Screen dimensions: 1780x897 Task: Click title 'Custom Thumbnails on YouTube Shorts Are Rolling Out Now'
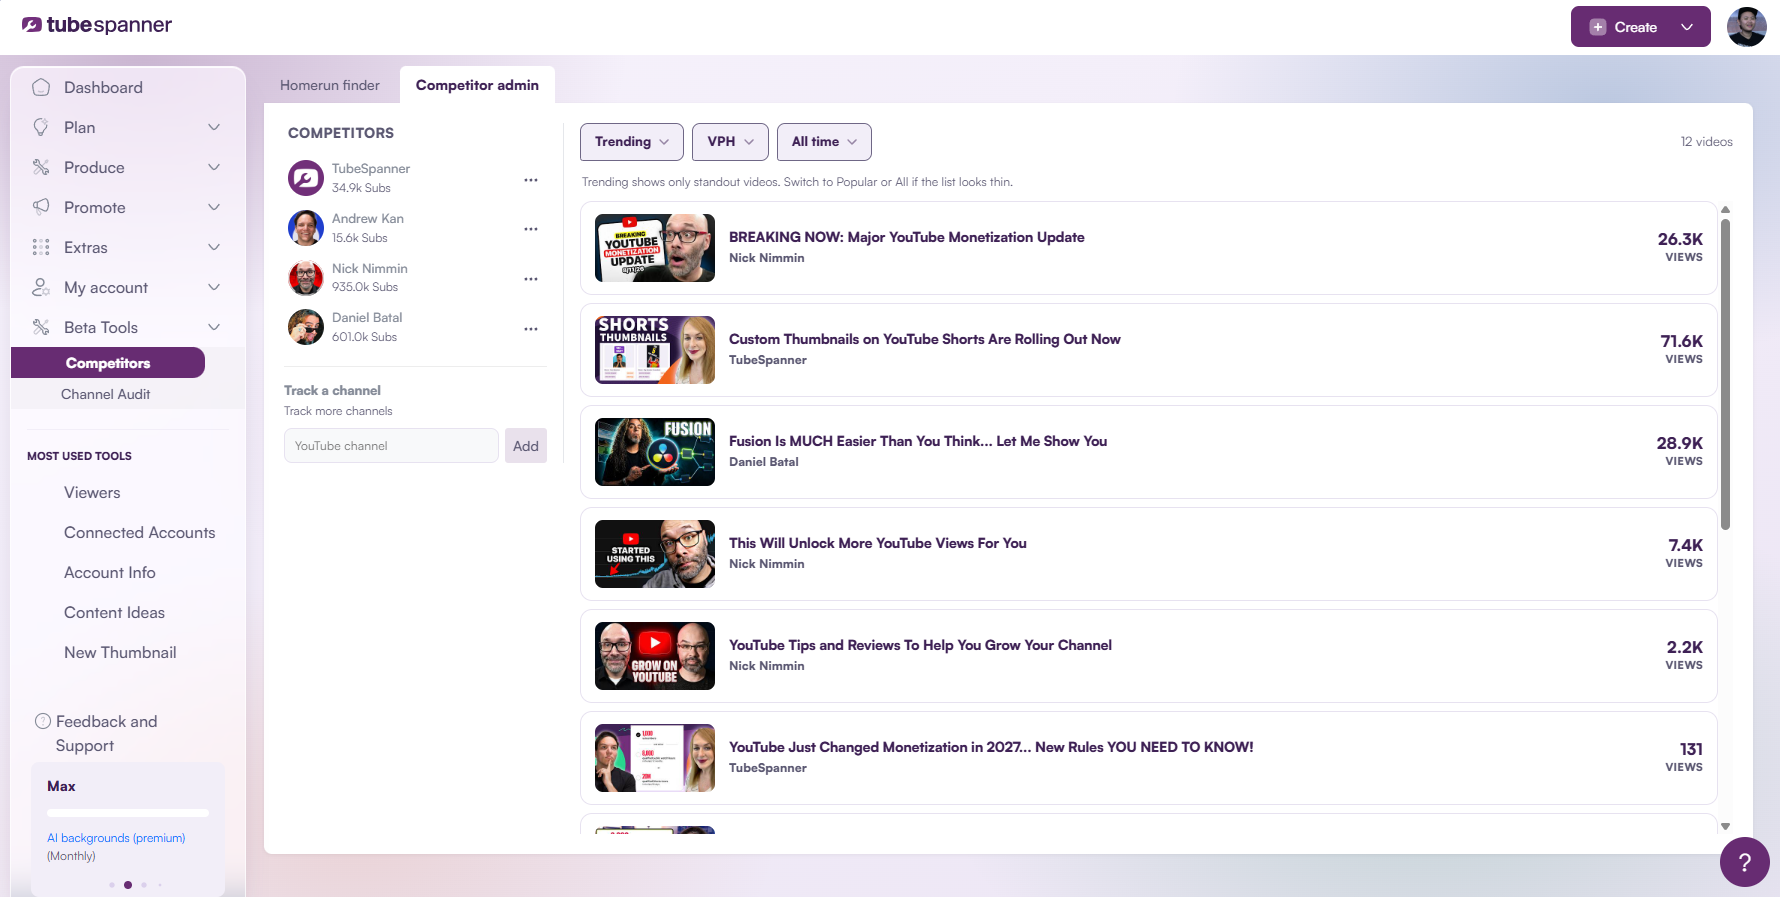pos(925,339)
